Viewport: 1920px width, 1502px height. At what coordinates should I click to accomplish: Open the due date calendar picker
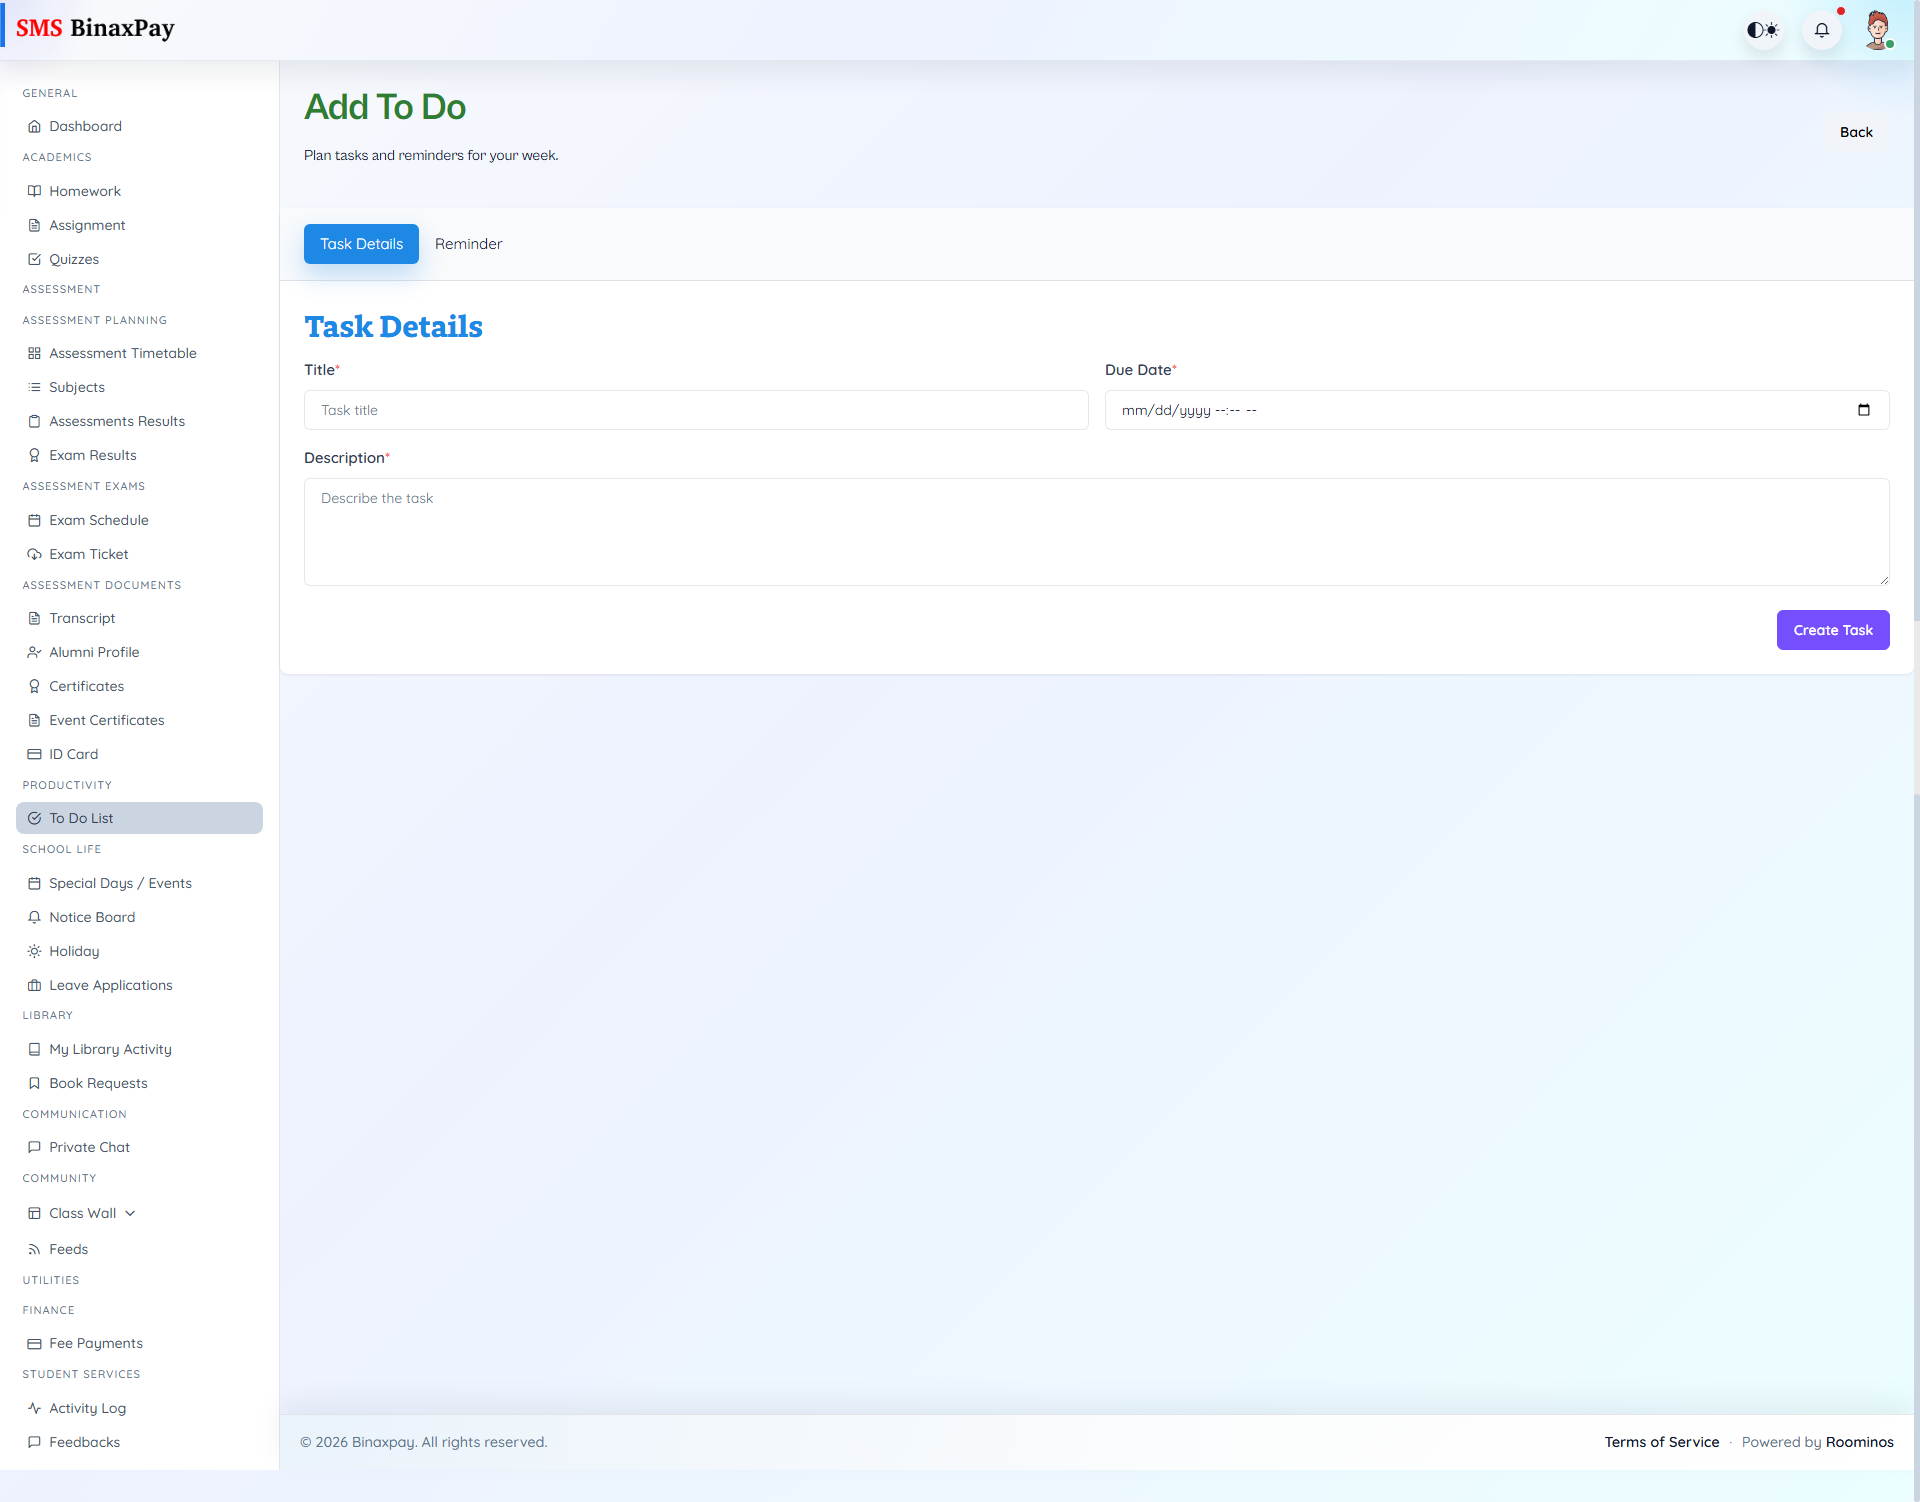click(1863, 410)
